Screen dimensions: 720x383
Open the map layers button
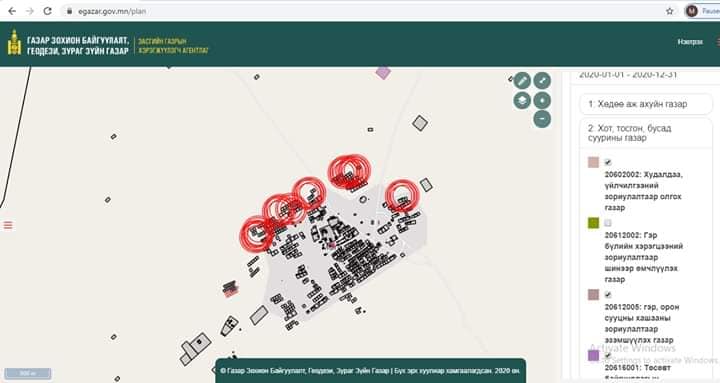[x=522, y=101]
